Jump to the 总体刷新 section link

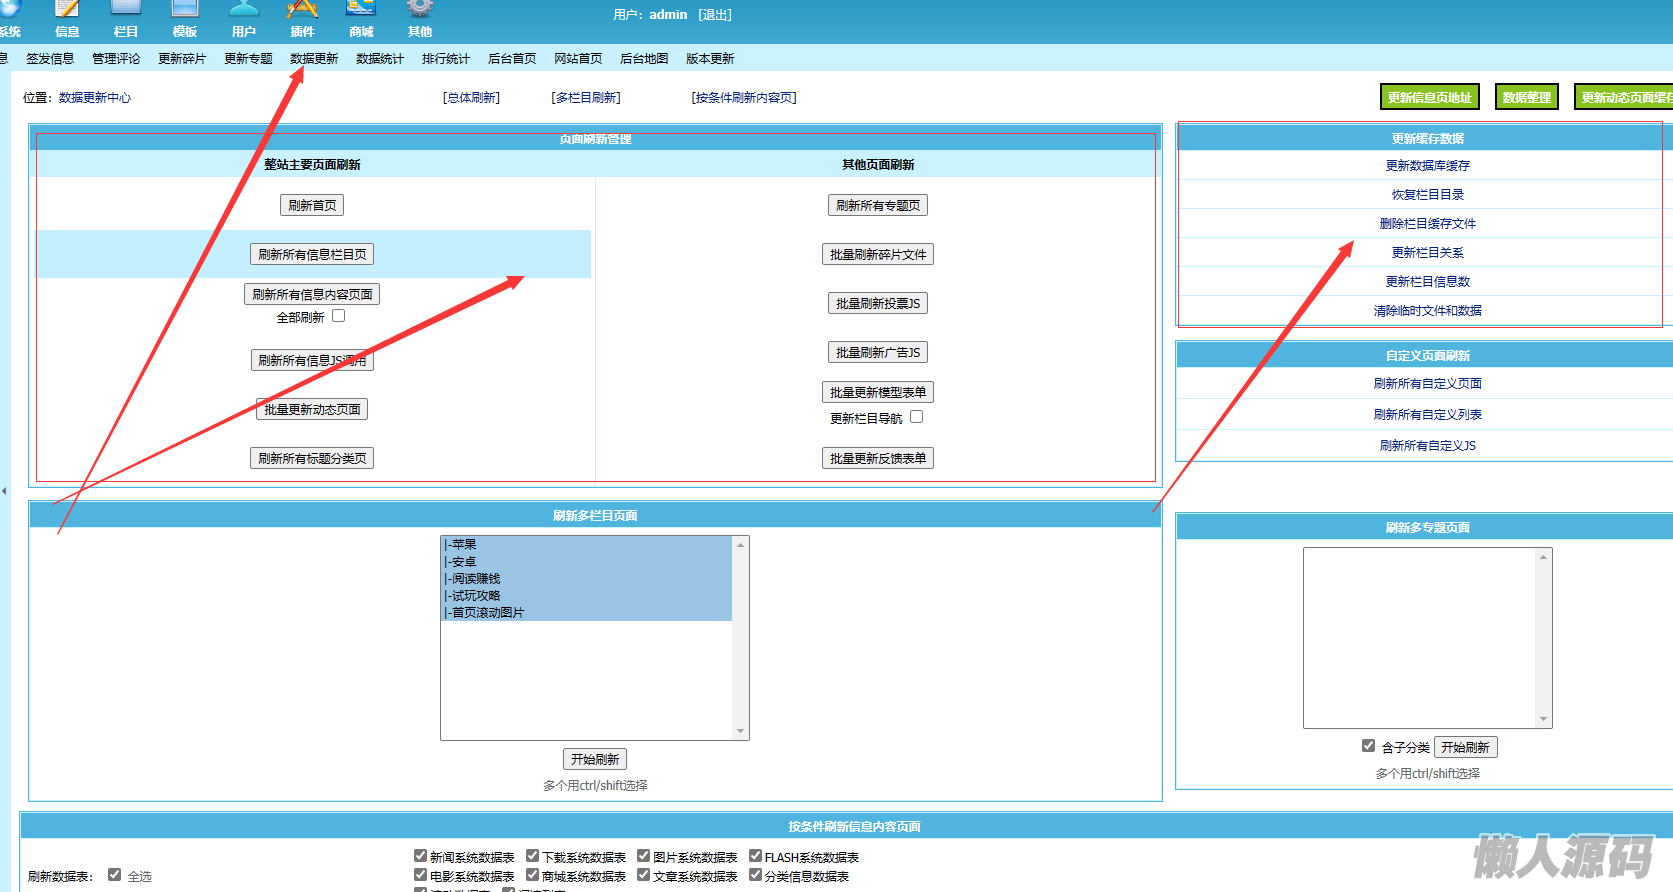tap(472, 98)
